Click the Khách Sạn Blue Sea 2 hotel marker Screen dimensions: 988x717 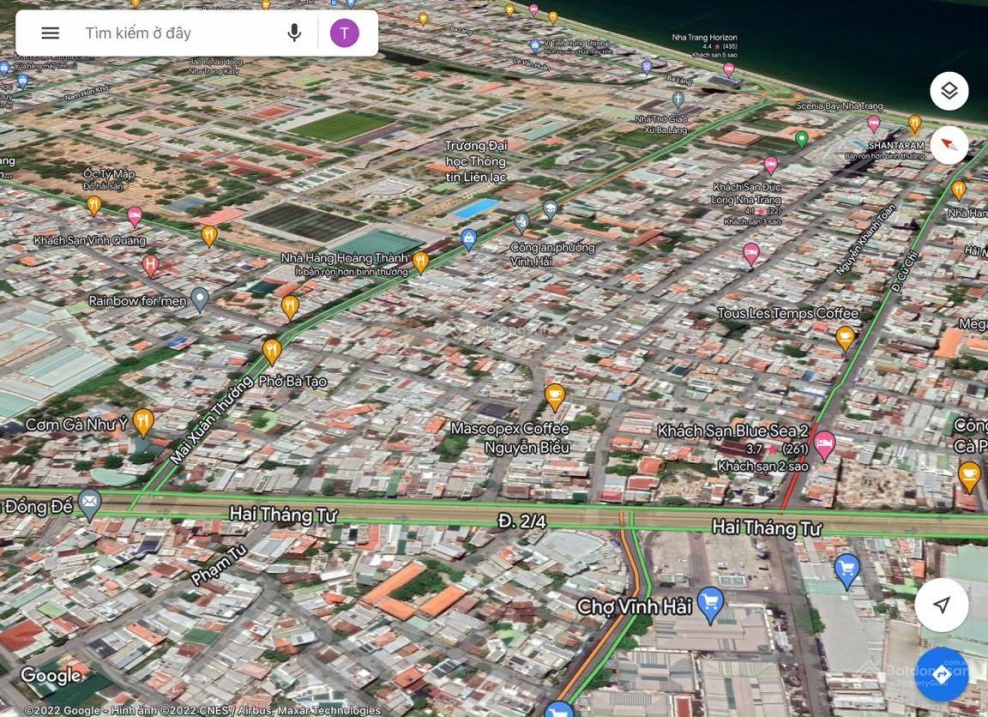824,443
